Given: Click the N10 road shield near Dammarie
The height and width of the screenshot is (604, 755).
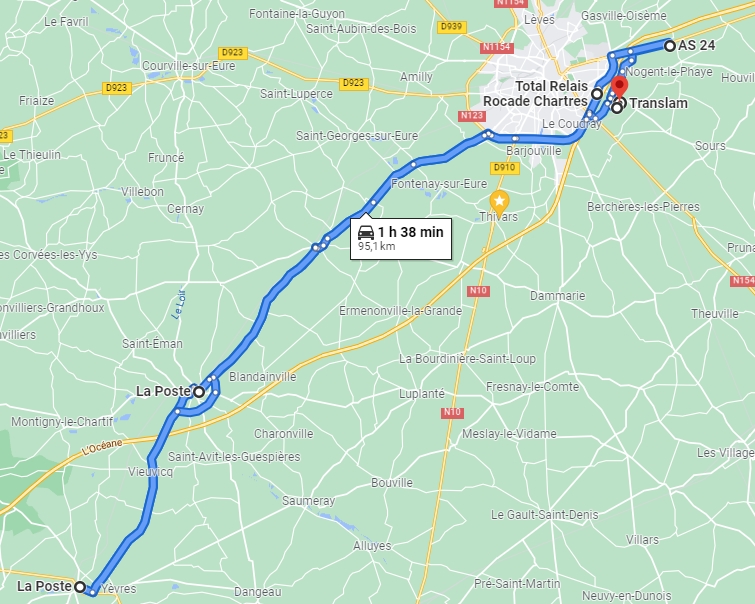Looking at the screenshot, I should [x=478, y=290].
